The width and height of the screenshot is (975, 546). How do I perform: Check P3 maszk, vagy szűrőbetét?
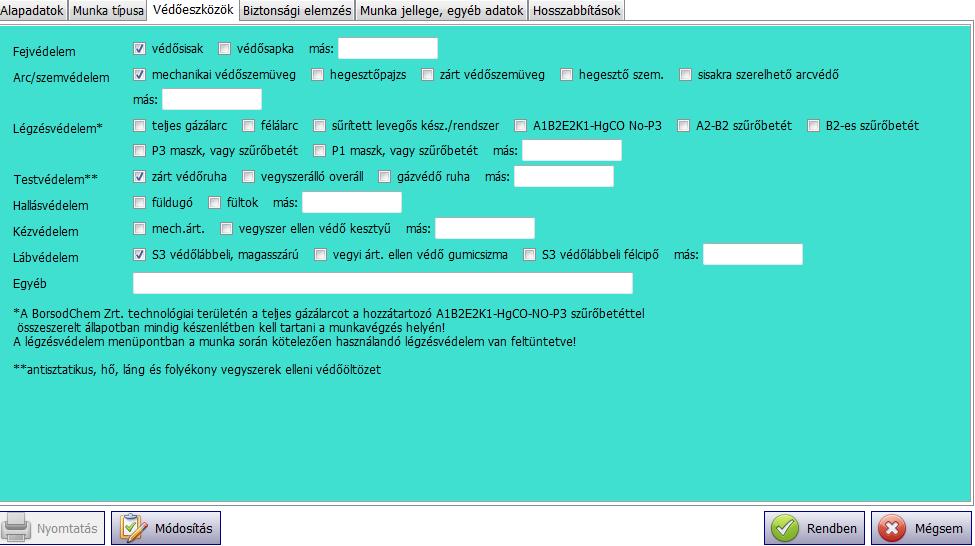139,150
